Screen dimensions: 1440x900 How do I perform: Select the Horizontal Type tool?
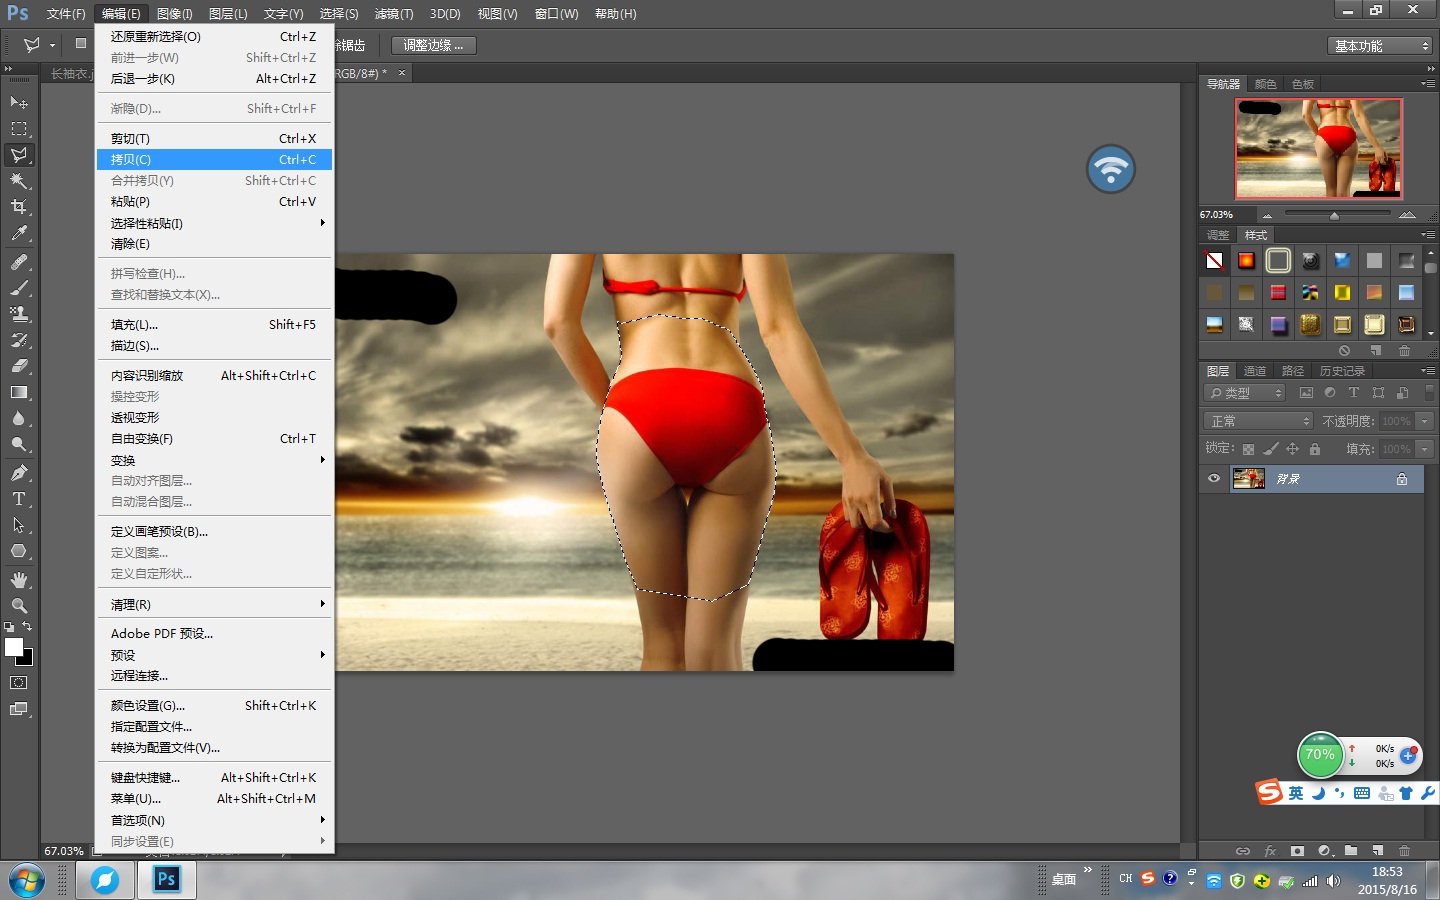pyautogui.click(x=19, y=499)
